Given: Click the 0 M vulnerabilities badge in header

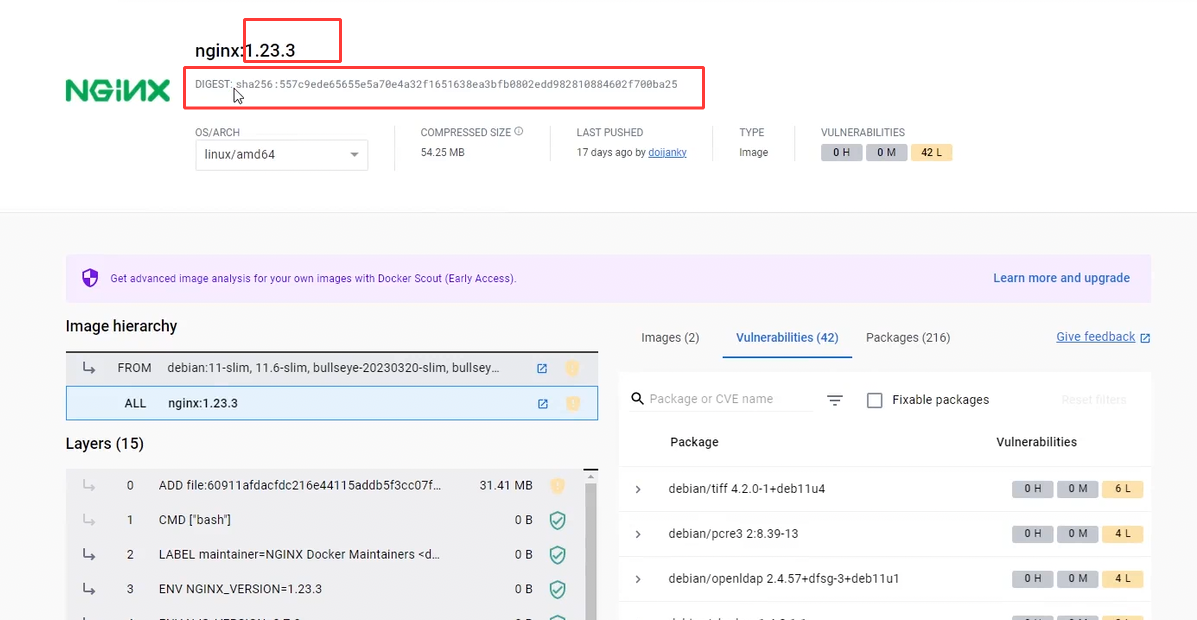Looking at the screenshot, I should pos(886,153).
